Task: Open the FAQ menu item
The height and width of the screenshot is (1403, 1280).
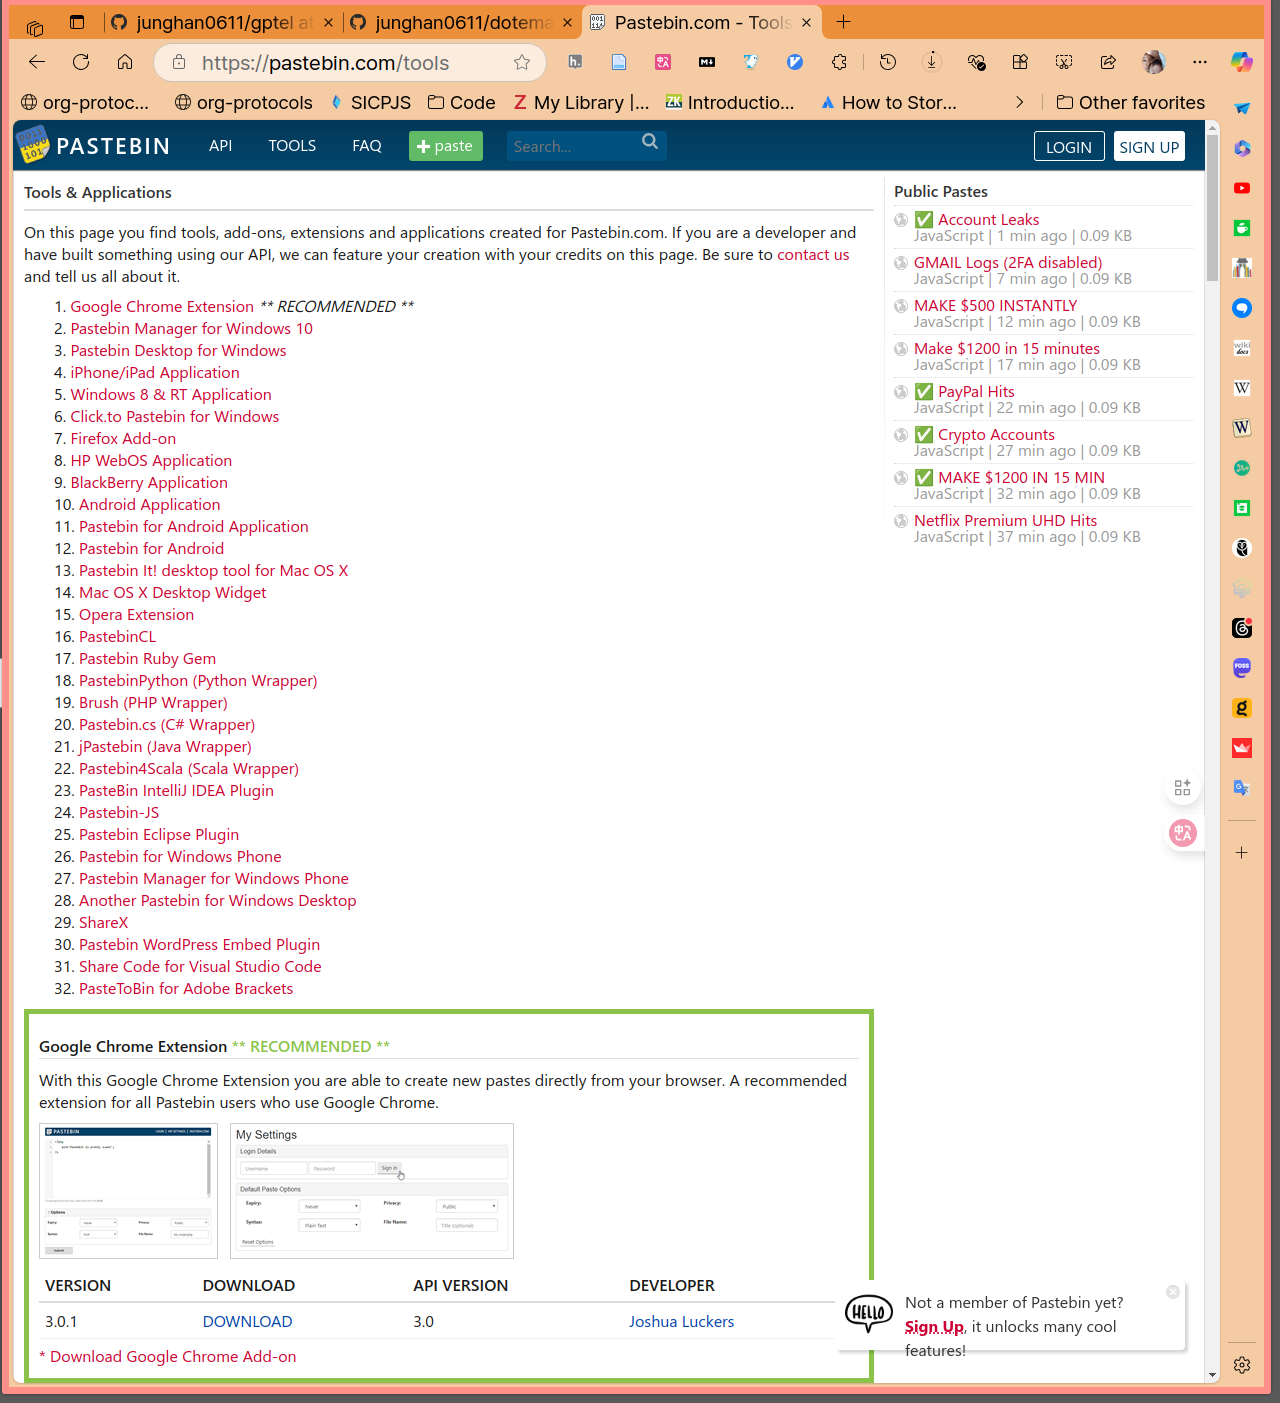Action: pyautogui.click(x=367, y=146)
